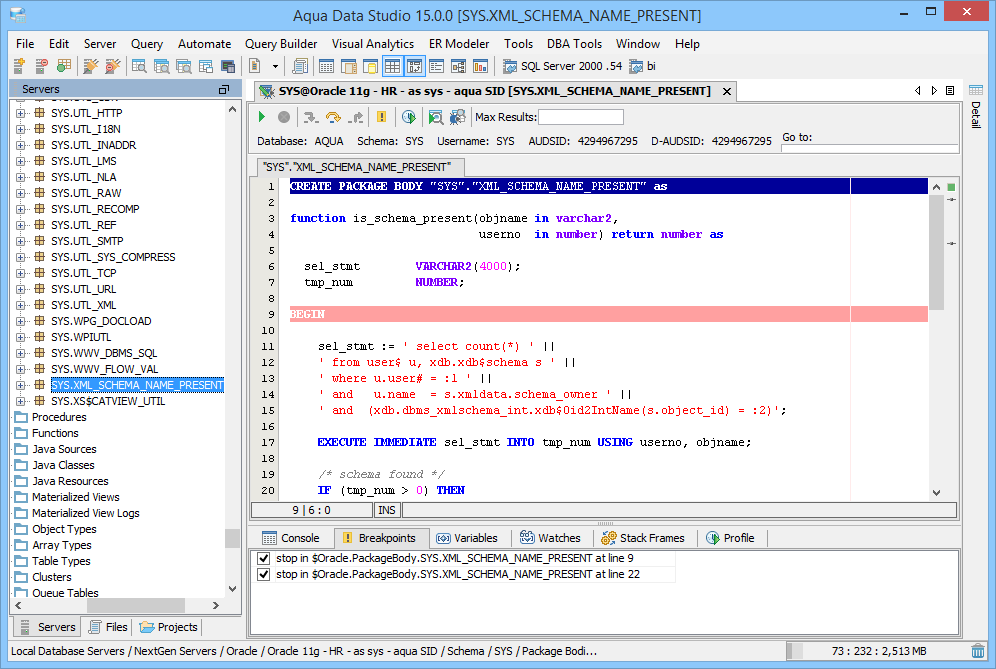The width and height of the screenshot is (996, 669).
Task: Switch to the Stack Frames tab
Action: tap(643, 538)
